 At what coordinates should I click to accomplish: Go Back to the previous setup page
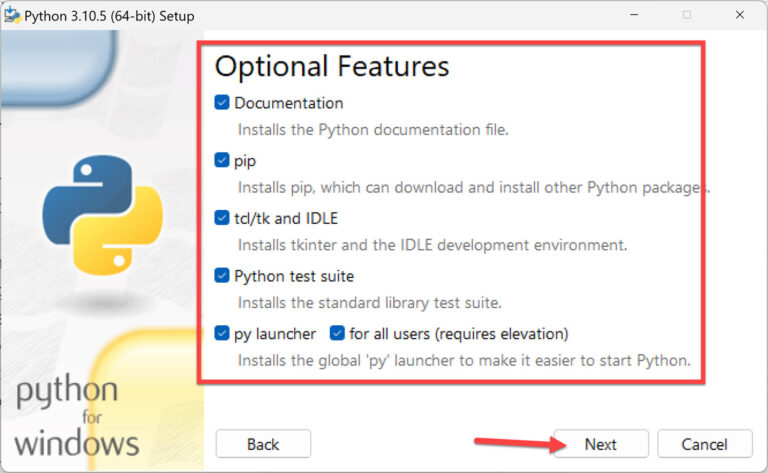263,444
